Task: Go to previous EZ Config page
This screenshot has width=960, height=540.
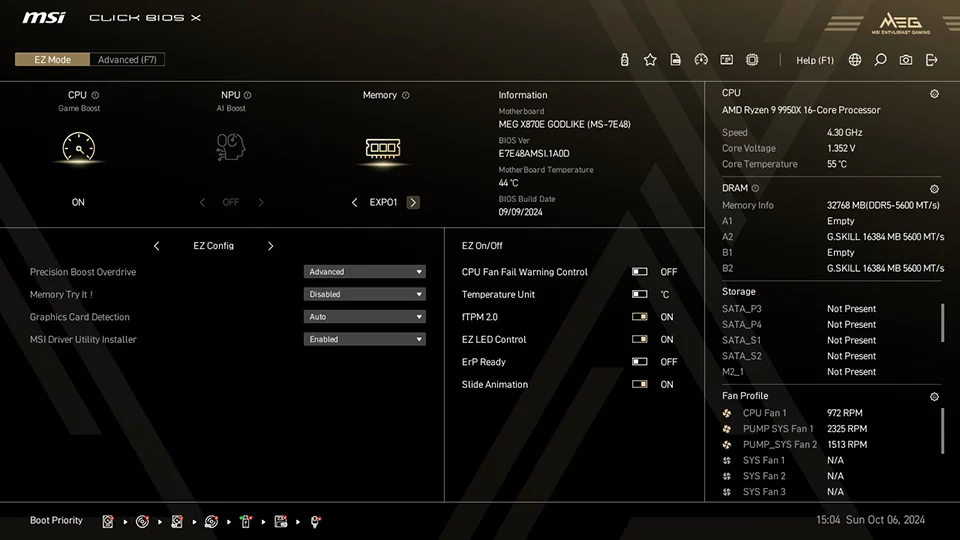Action: click(157, 246)
